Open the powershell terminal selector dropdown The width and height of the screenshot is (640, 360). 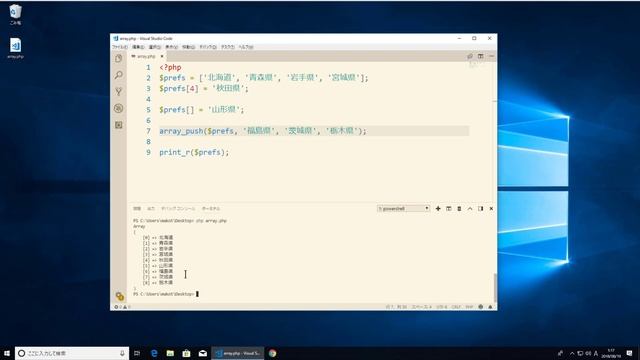403,209
